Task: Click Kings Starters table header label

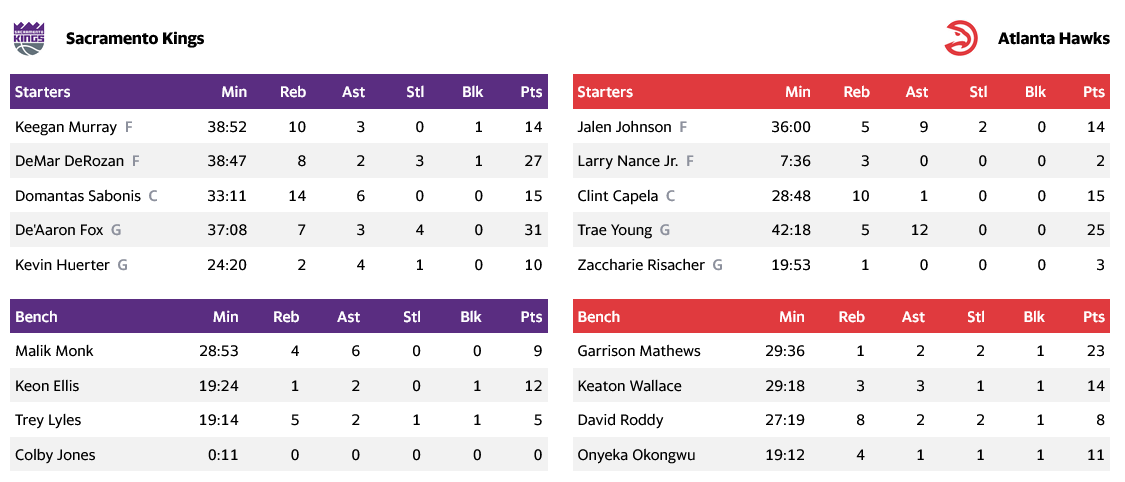Action: [43, 92]
